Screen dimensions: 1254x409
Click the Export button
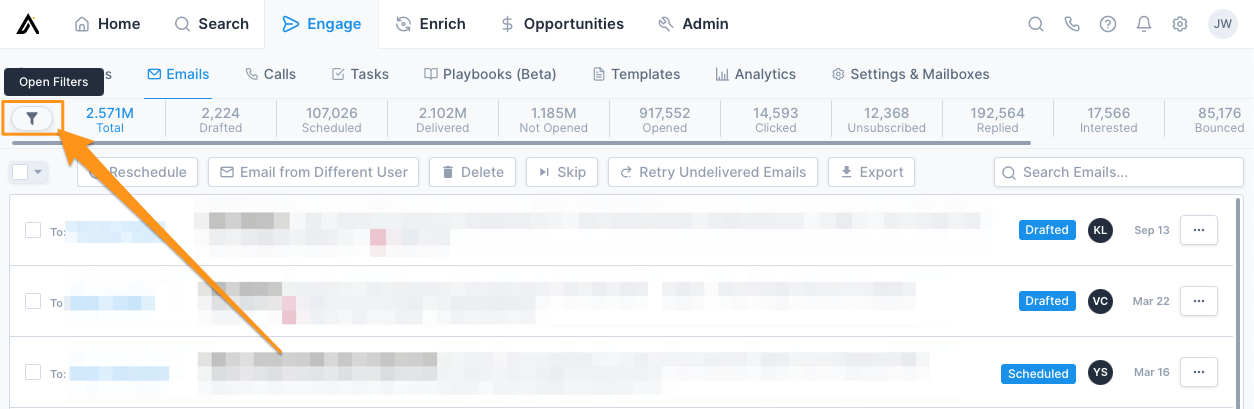871,172
